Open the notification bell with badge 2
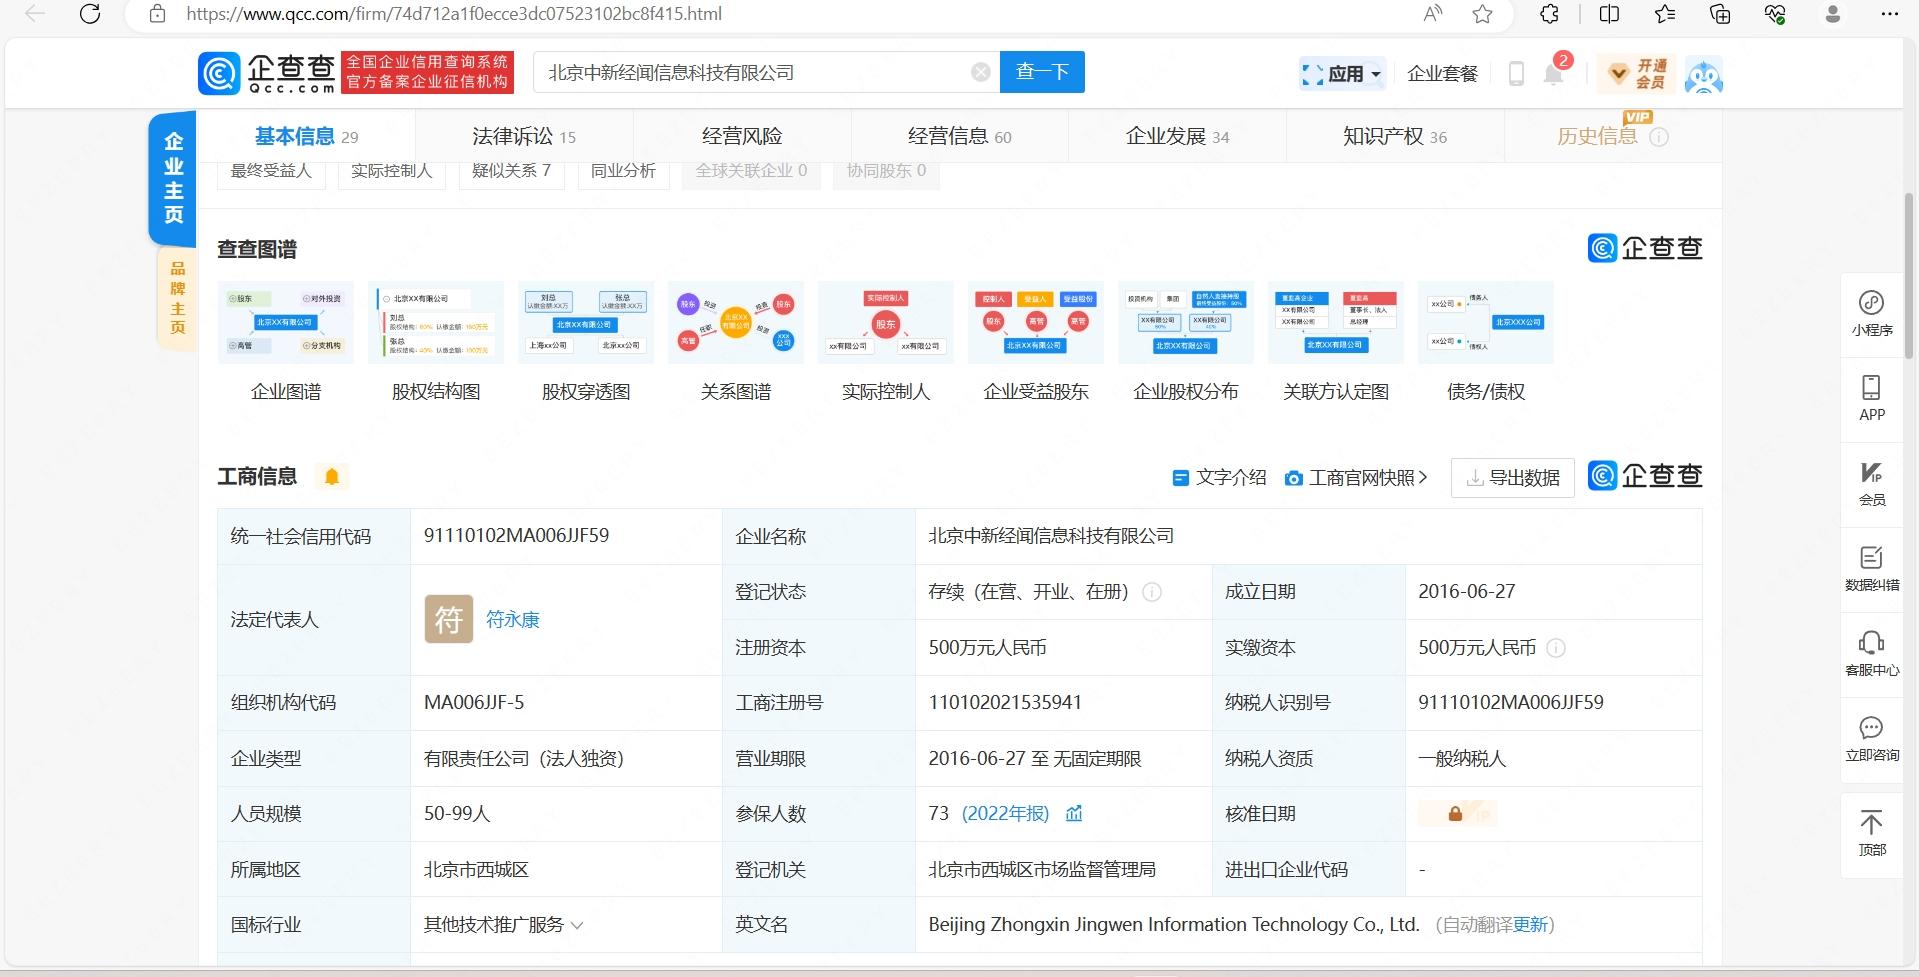The height and width of the screenshot is (977, 1919). tap(1555, 72)
